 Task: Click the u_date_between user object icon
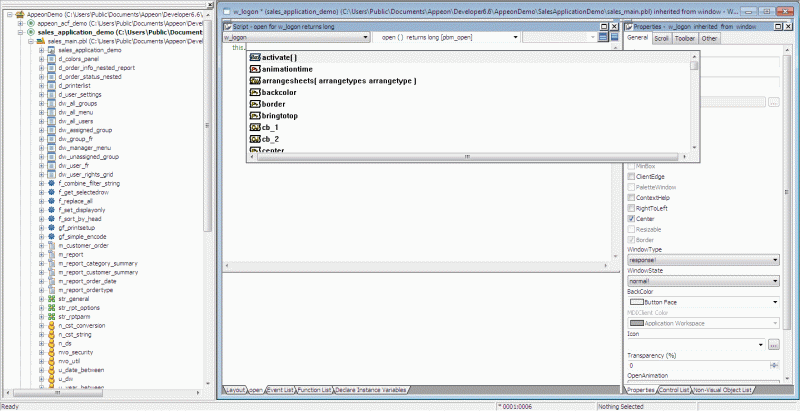point(51,370)
